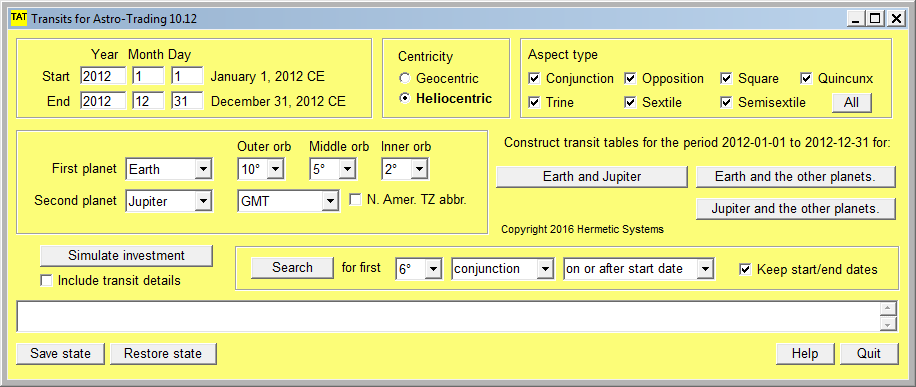916x387 pixels.
Task: Toggle the Quincunx aspect checkbox
Action: tap(806, 78)
